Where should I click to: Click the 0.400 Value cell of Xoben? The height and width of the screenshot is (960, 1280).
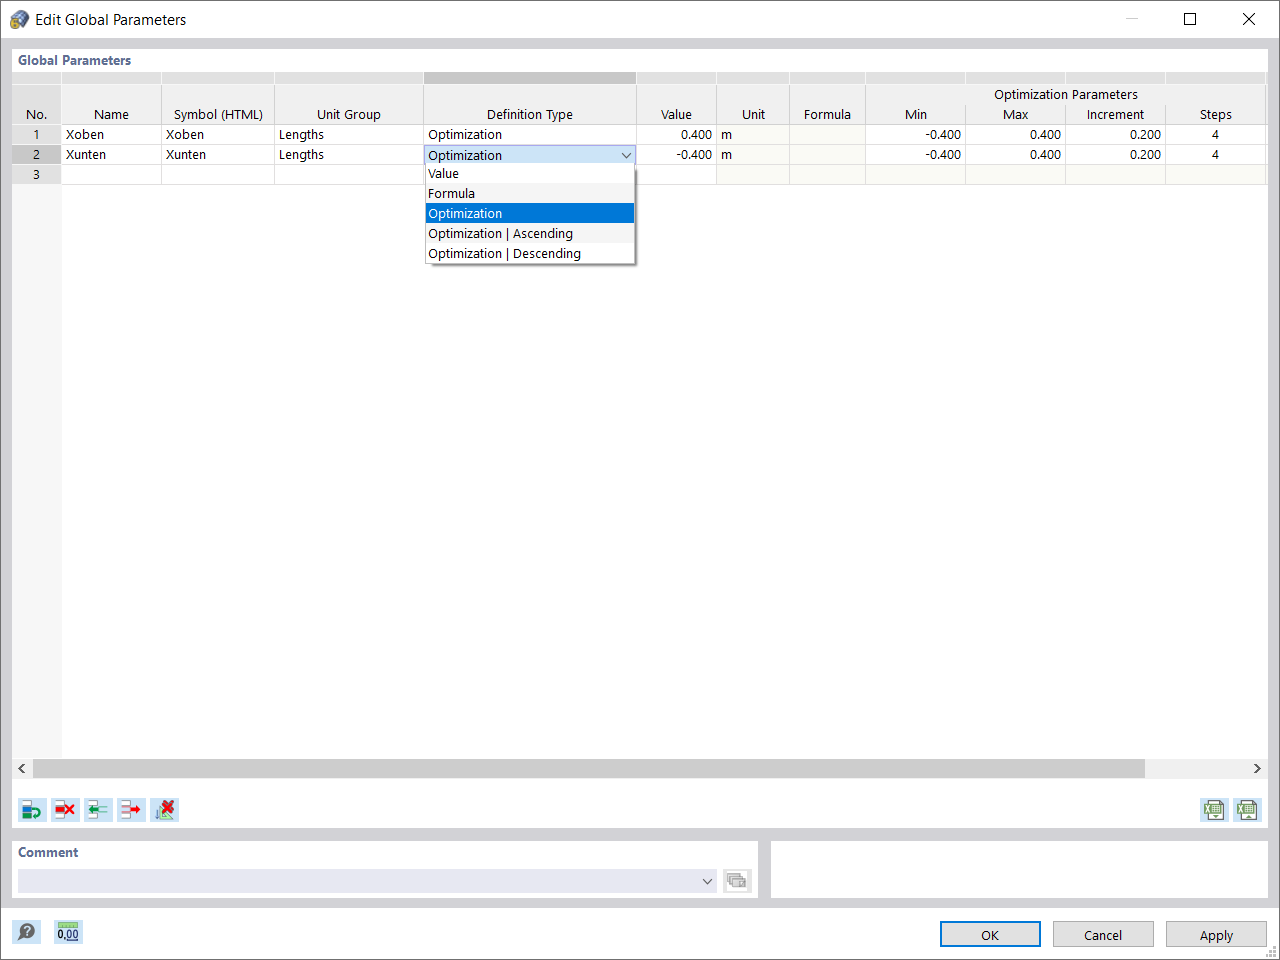pyautogui.click(x=676, y=135)
